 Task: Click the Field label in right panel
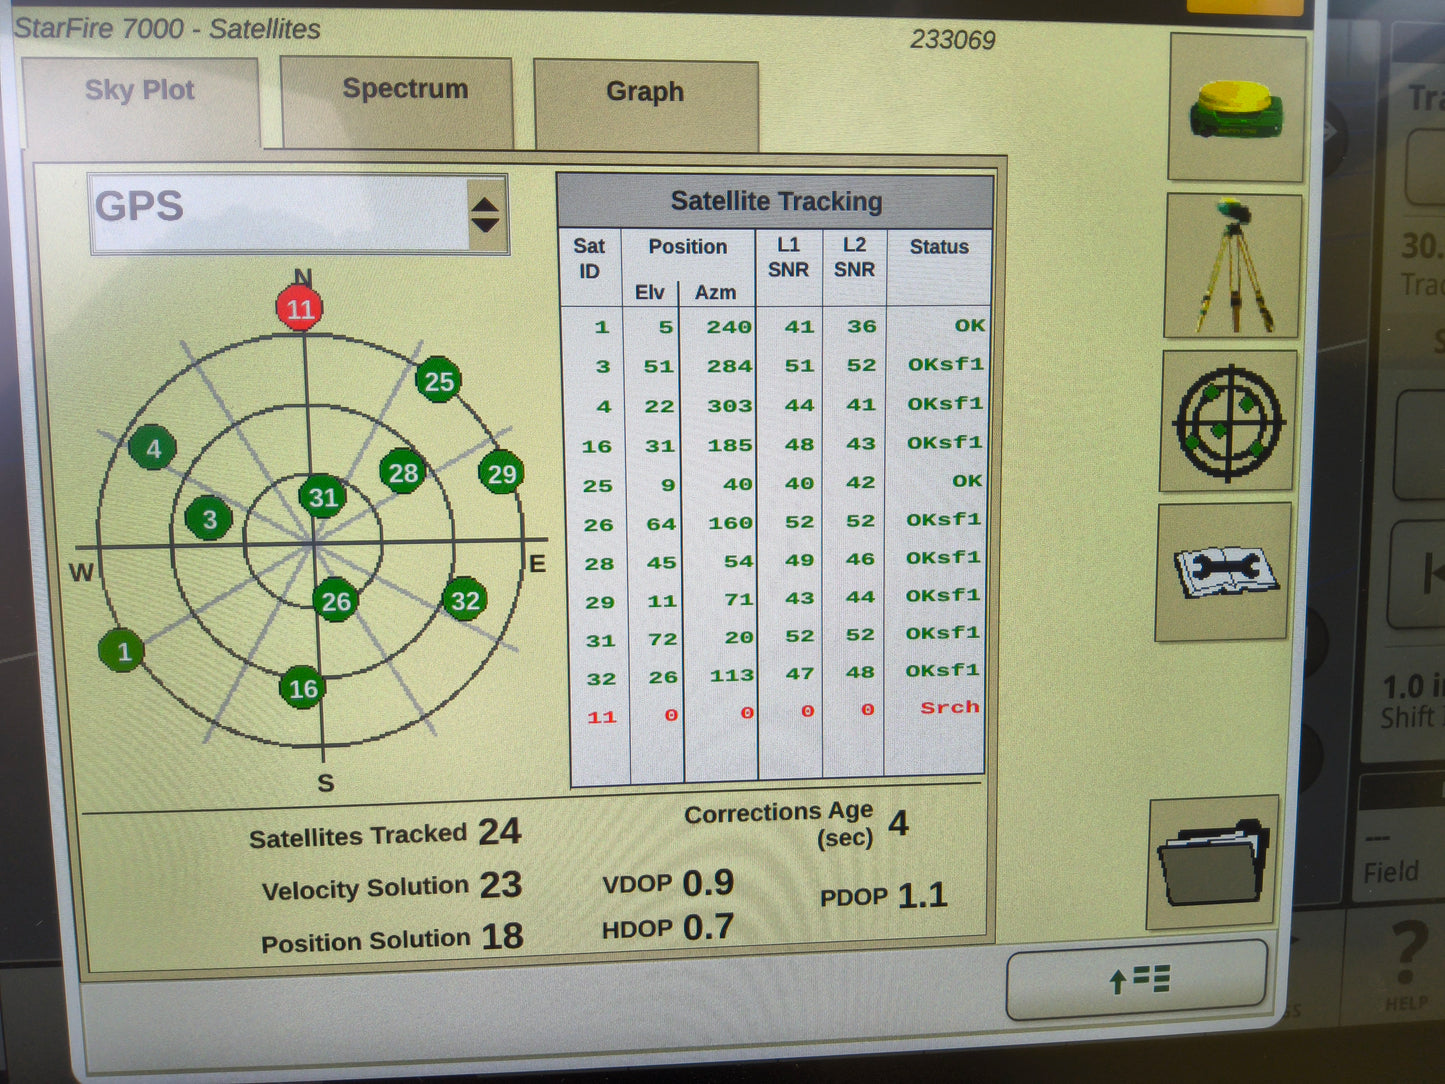click(1391, 872)
